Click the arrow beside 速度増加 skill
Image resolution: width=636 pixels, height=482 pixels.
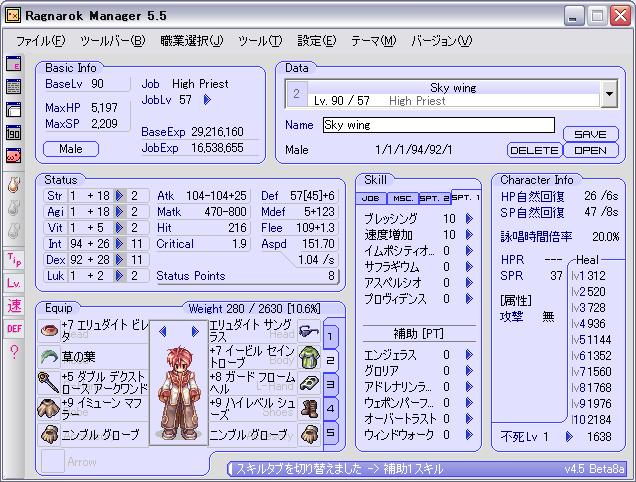tap(469, 235)
